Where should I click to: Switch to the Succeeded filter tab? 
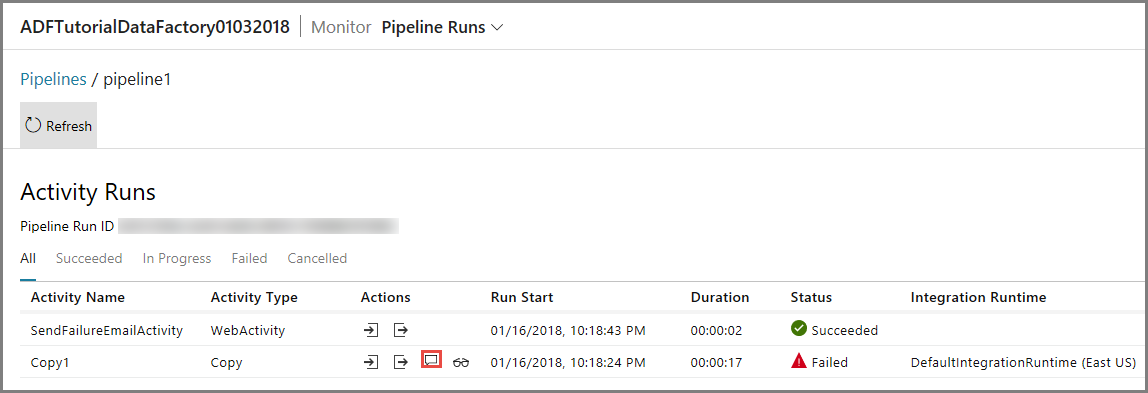pos(89,258)
